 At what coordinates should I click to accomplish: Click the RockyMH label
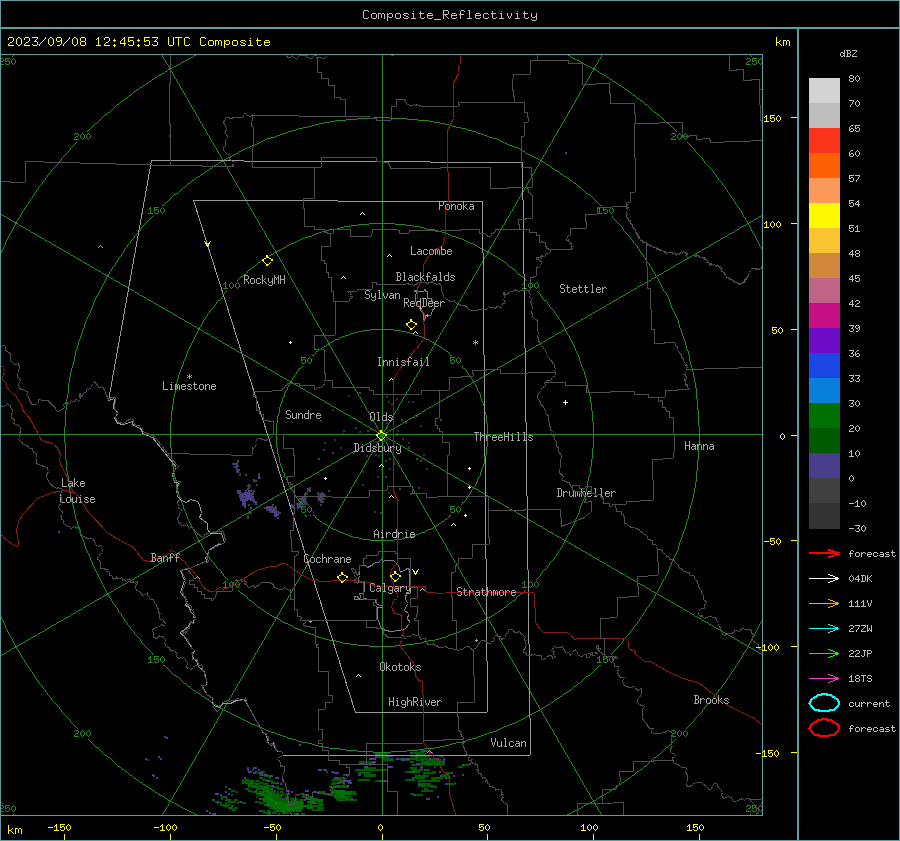pyautogui.click(x=264, y=280)
